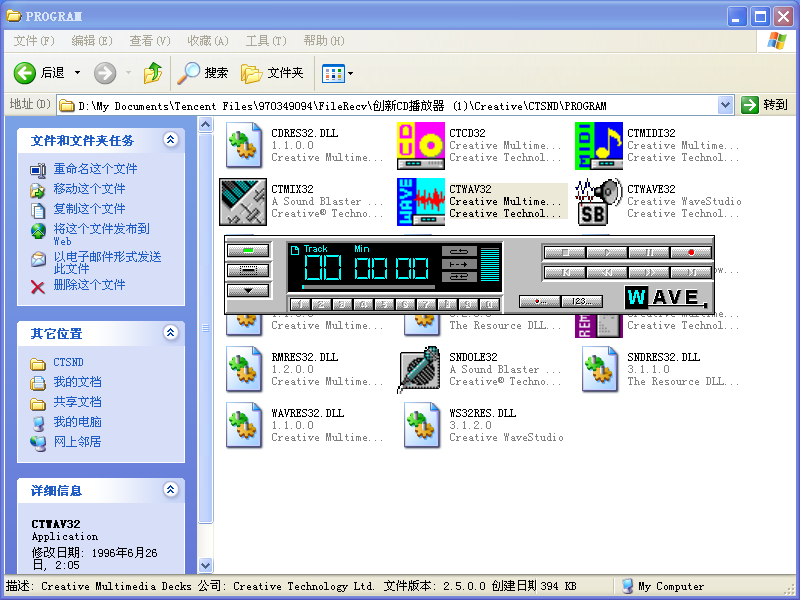Open the CTCD32 CD player application icon
The height and width of the screenshot is (600, 800).
pyautogui.click(x=420, y=145)
